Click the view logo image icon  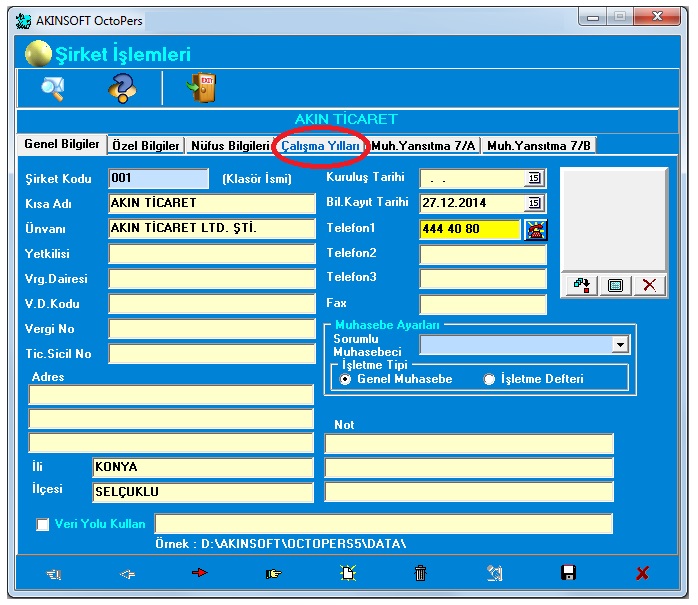tap(615, 285)
